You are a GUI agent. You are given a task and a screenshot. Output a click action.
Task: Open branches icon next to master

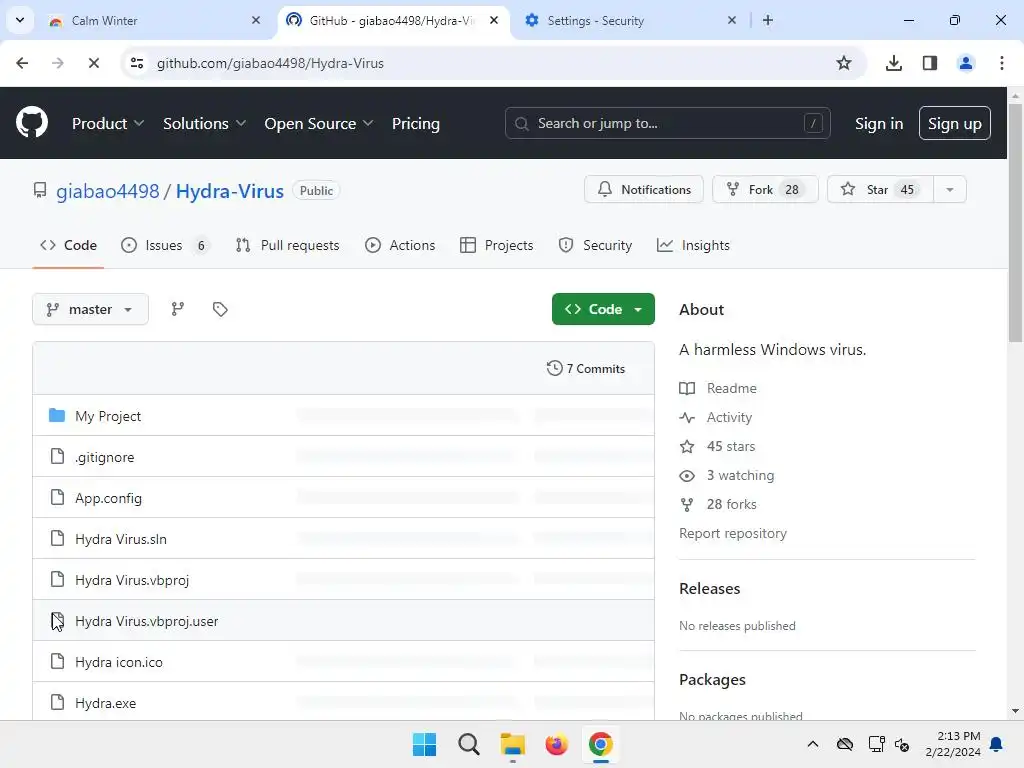(178, 309)
